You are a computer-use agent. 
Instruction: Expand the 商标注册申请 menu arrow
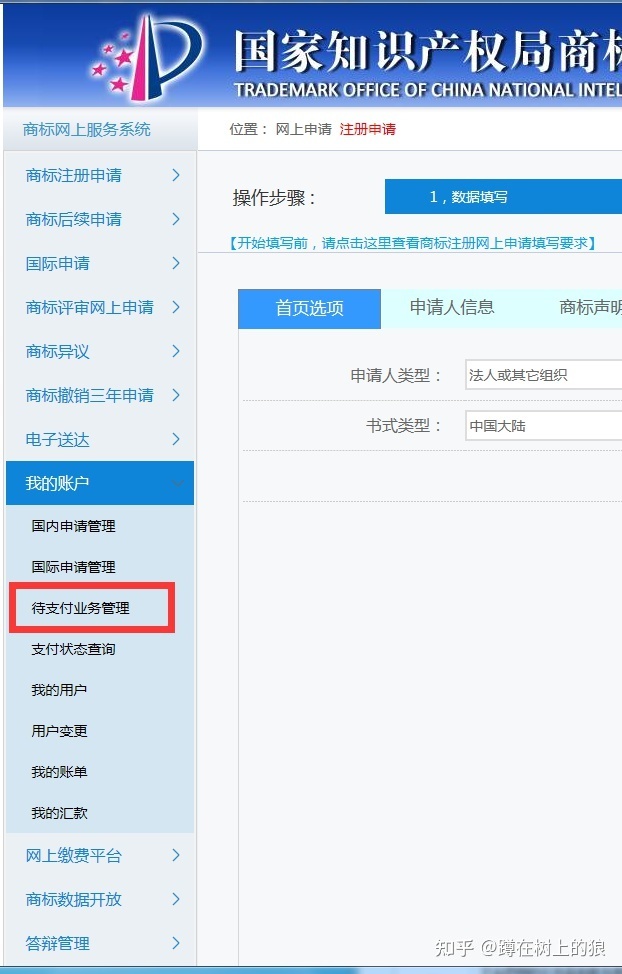tap(176, 175)
